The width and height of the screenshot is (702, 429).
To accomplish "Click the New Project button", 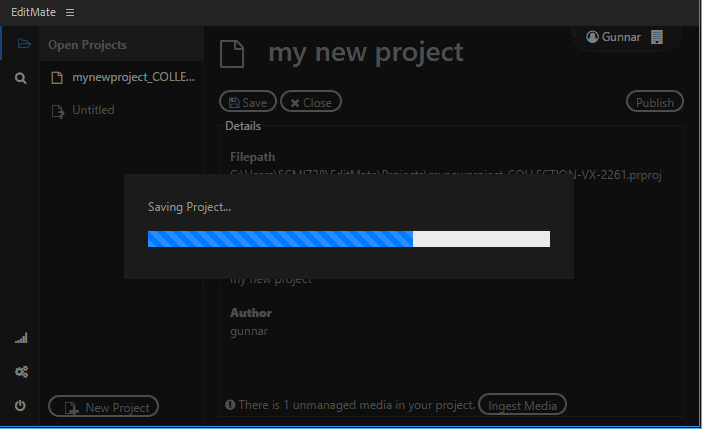I will 104,407.
